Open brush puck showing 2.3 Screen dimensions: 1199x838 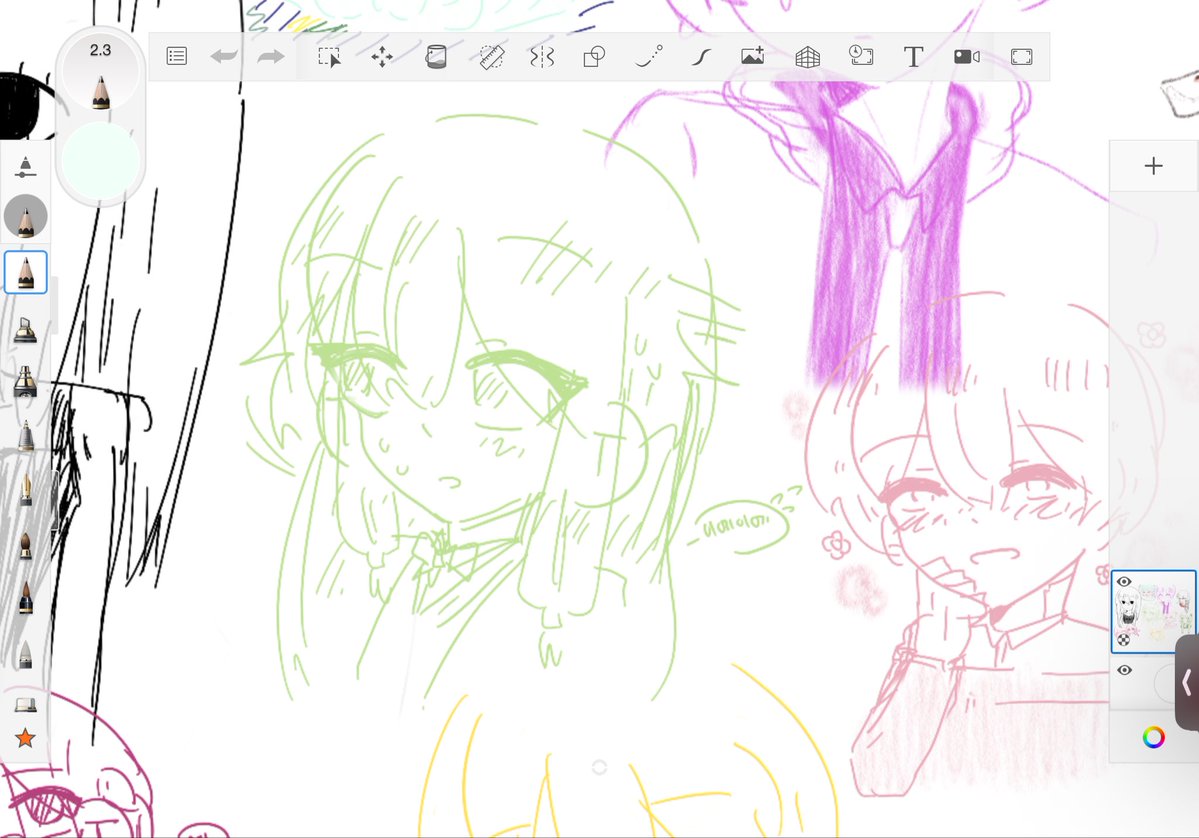100,74
